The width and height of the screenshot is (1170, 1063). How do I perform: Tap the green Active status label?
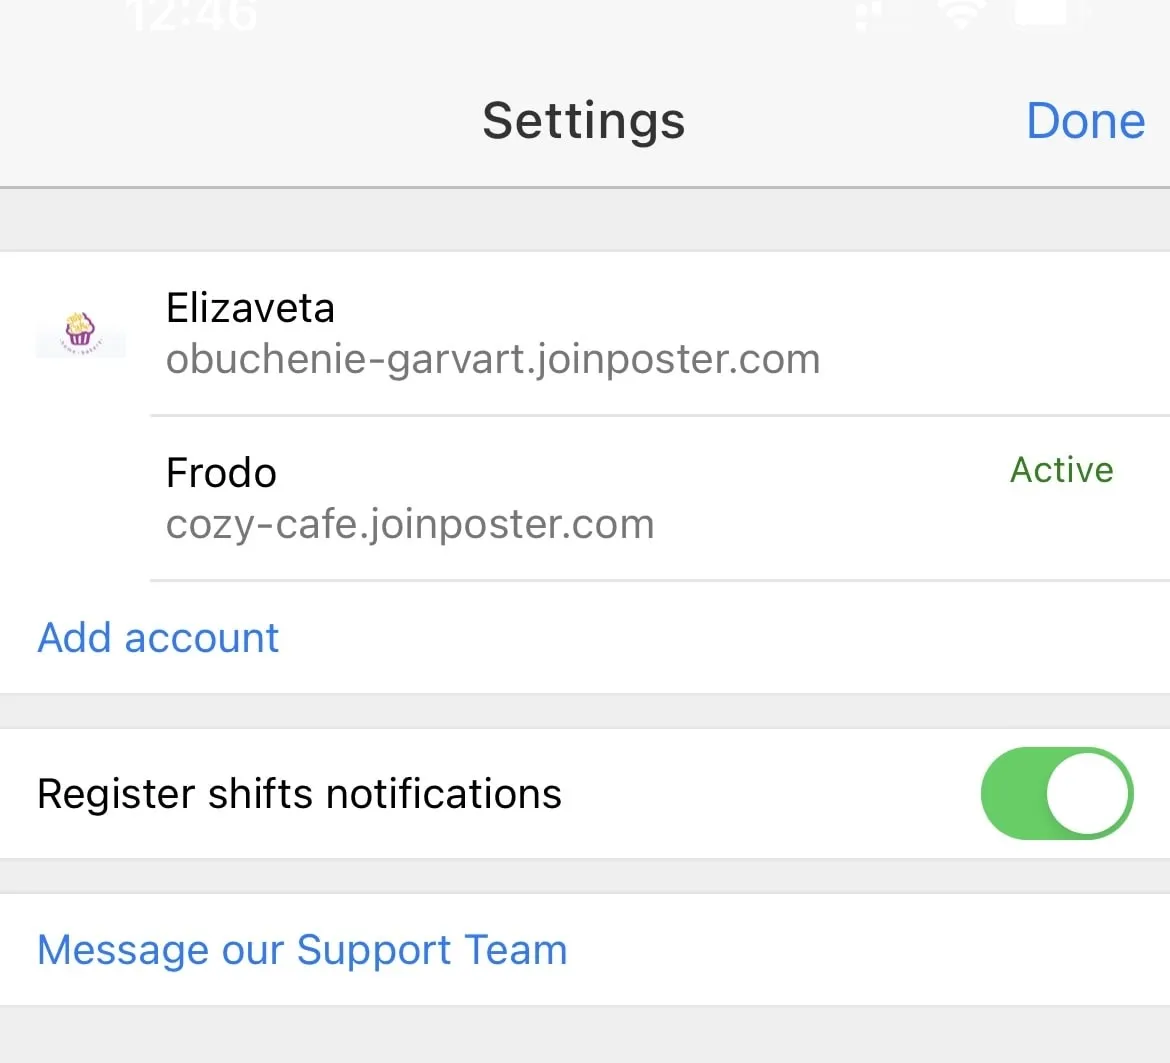(x=1061, y=470)
